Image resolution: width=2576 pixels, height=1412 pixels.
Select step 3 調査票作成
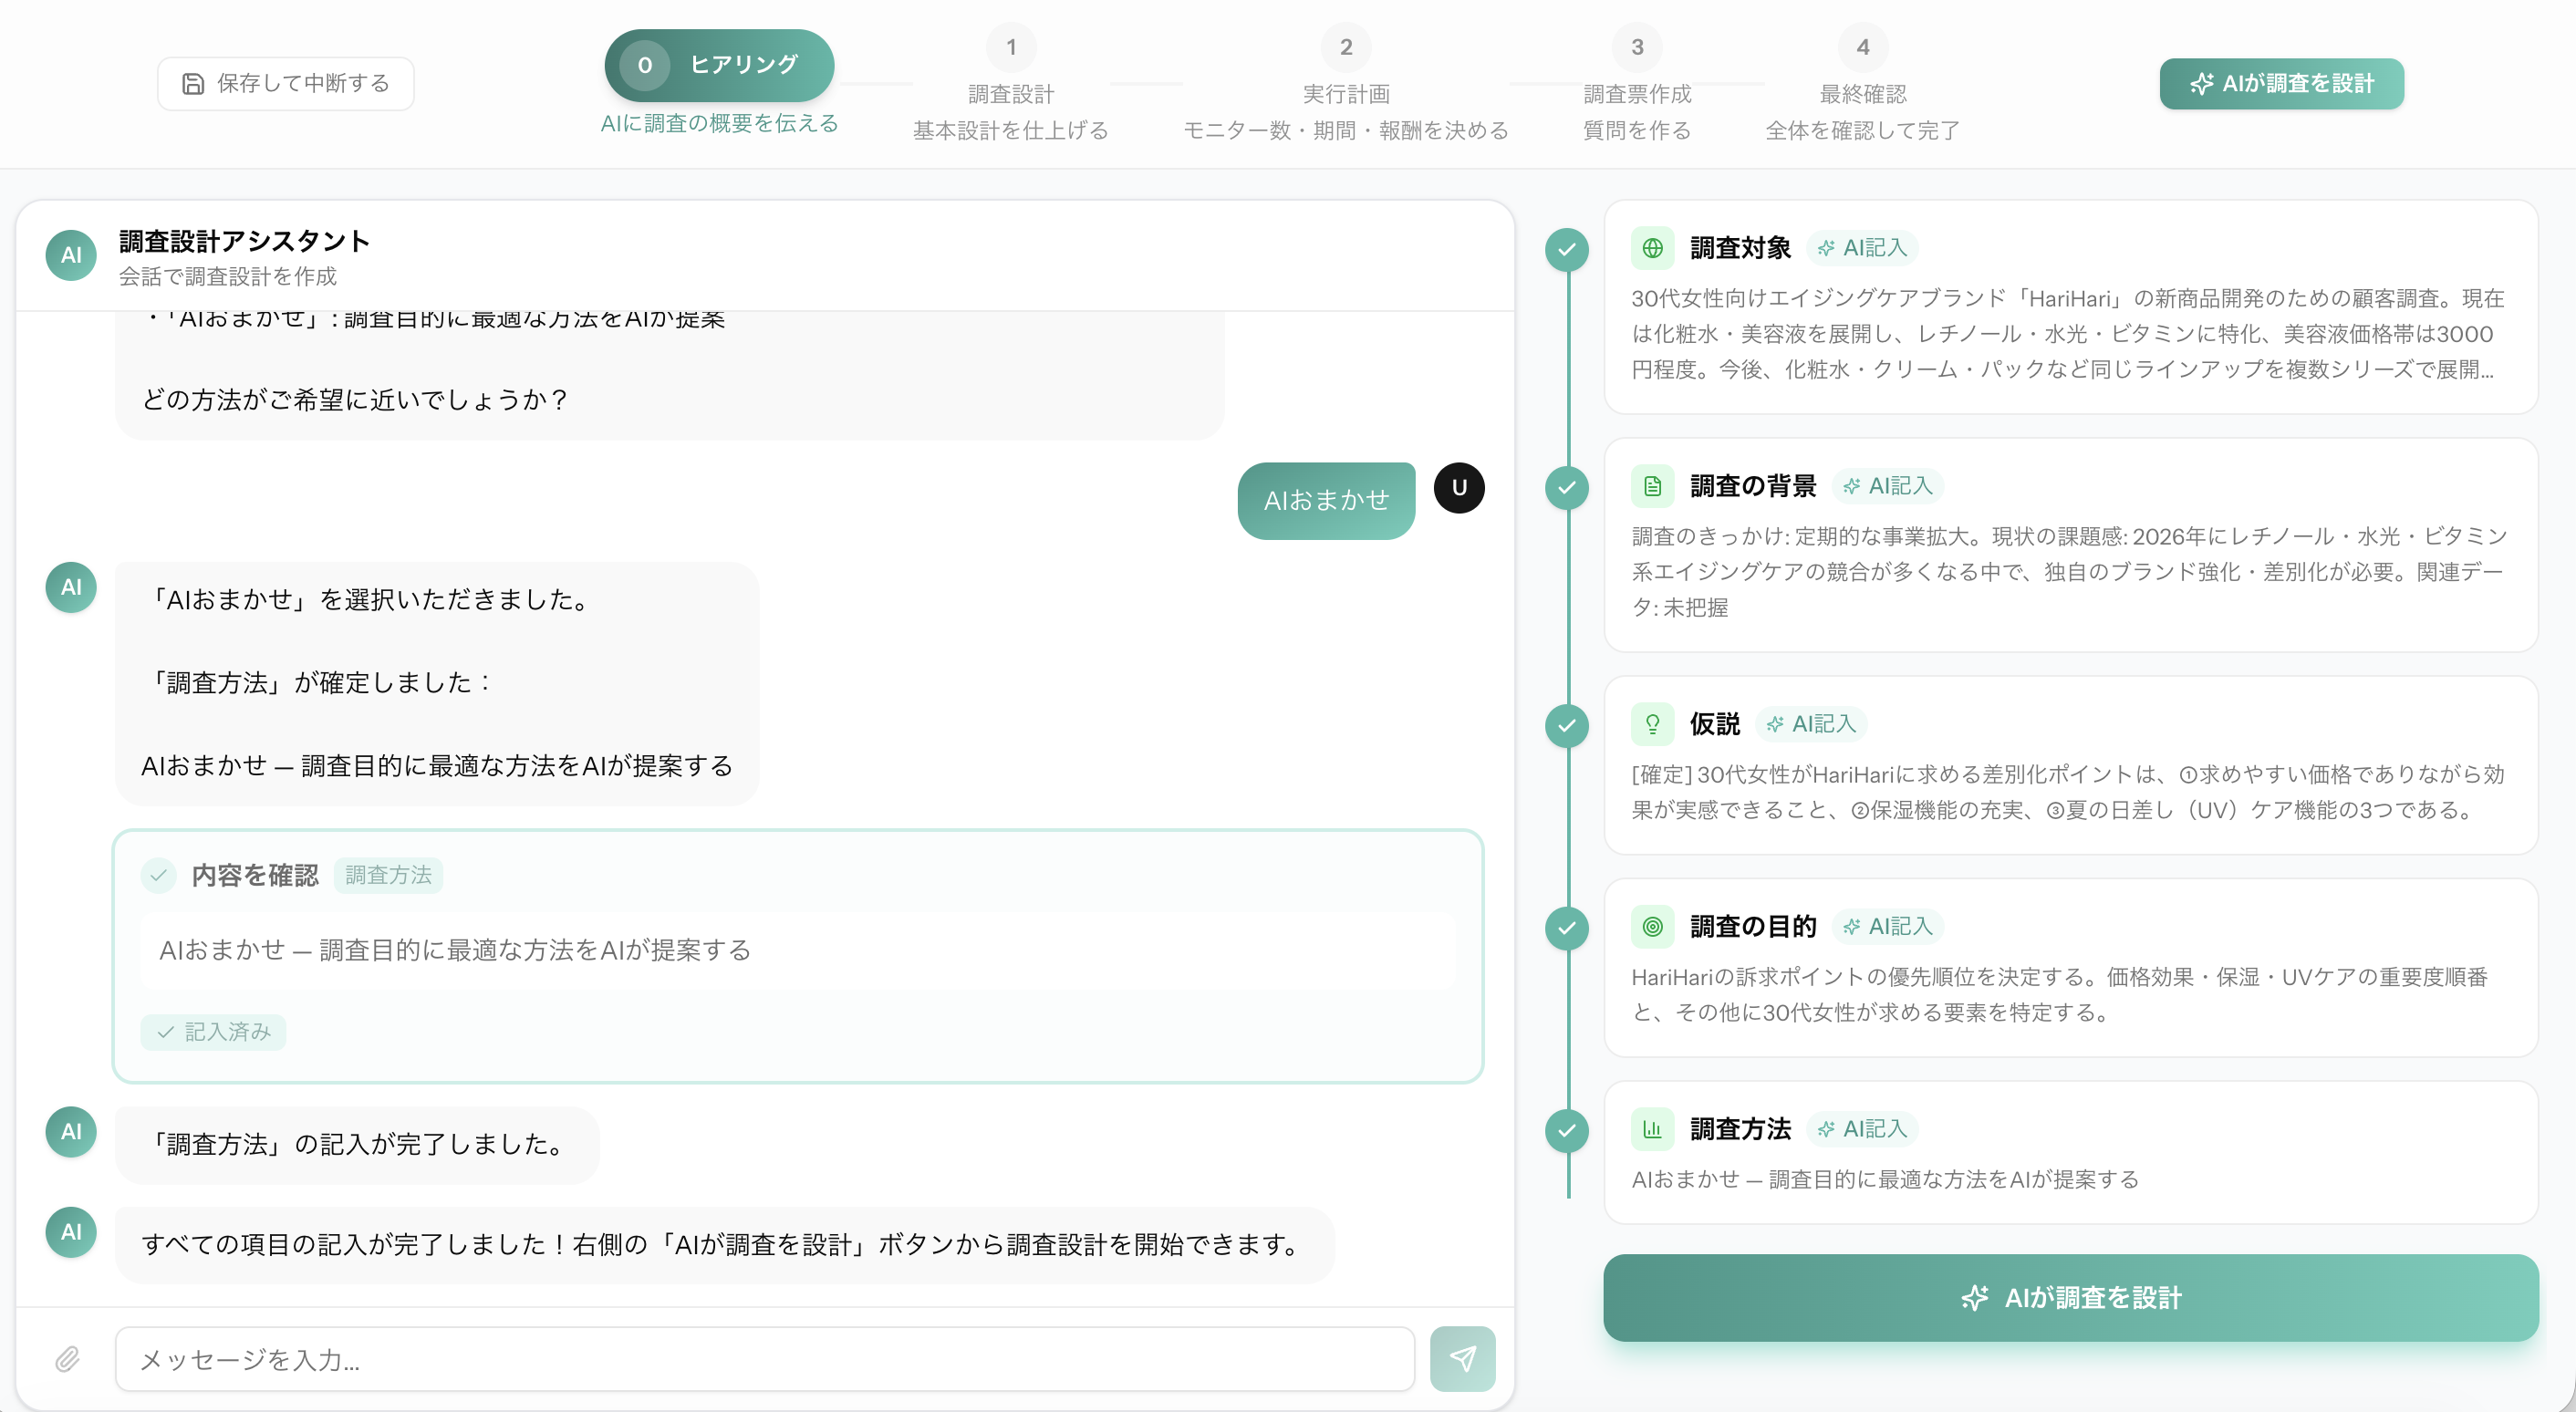point(1637,82)
